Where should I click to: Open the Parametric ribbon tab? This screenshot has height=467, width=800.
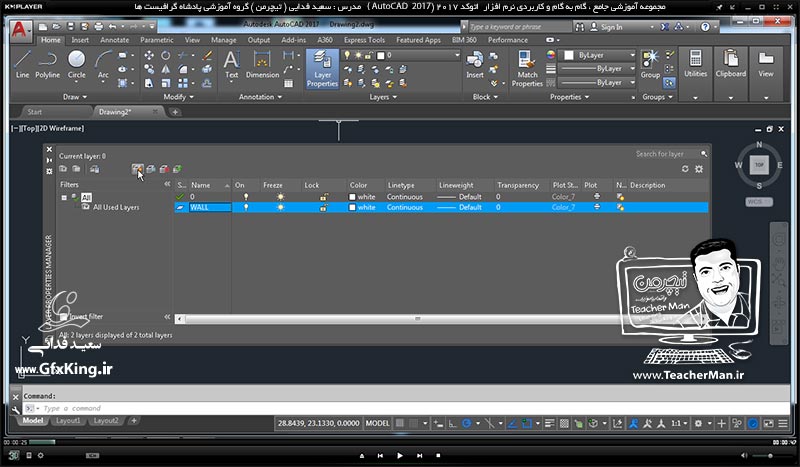157,40
